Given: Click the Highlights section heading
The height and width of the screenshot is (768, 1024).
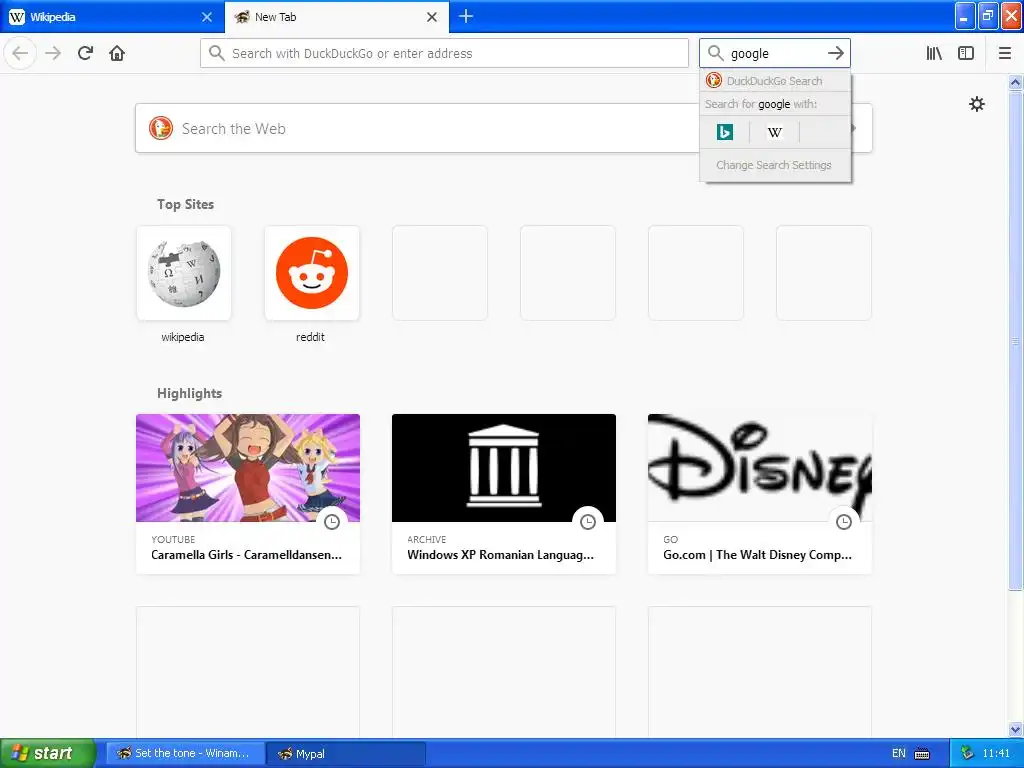Looking at the screenshot, I should (x=189, y=393).
